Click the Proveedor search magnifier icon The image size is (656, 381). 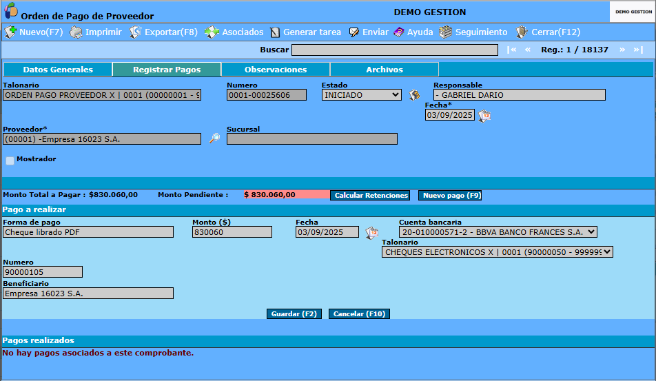coord(215,138)
